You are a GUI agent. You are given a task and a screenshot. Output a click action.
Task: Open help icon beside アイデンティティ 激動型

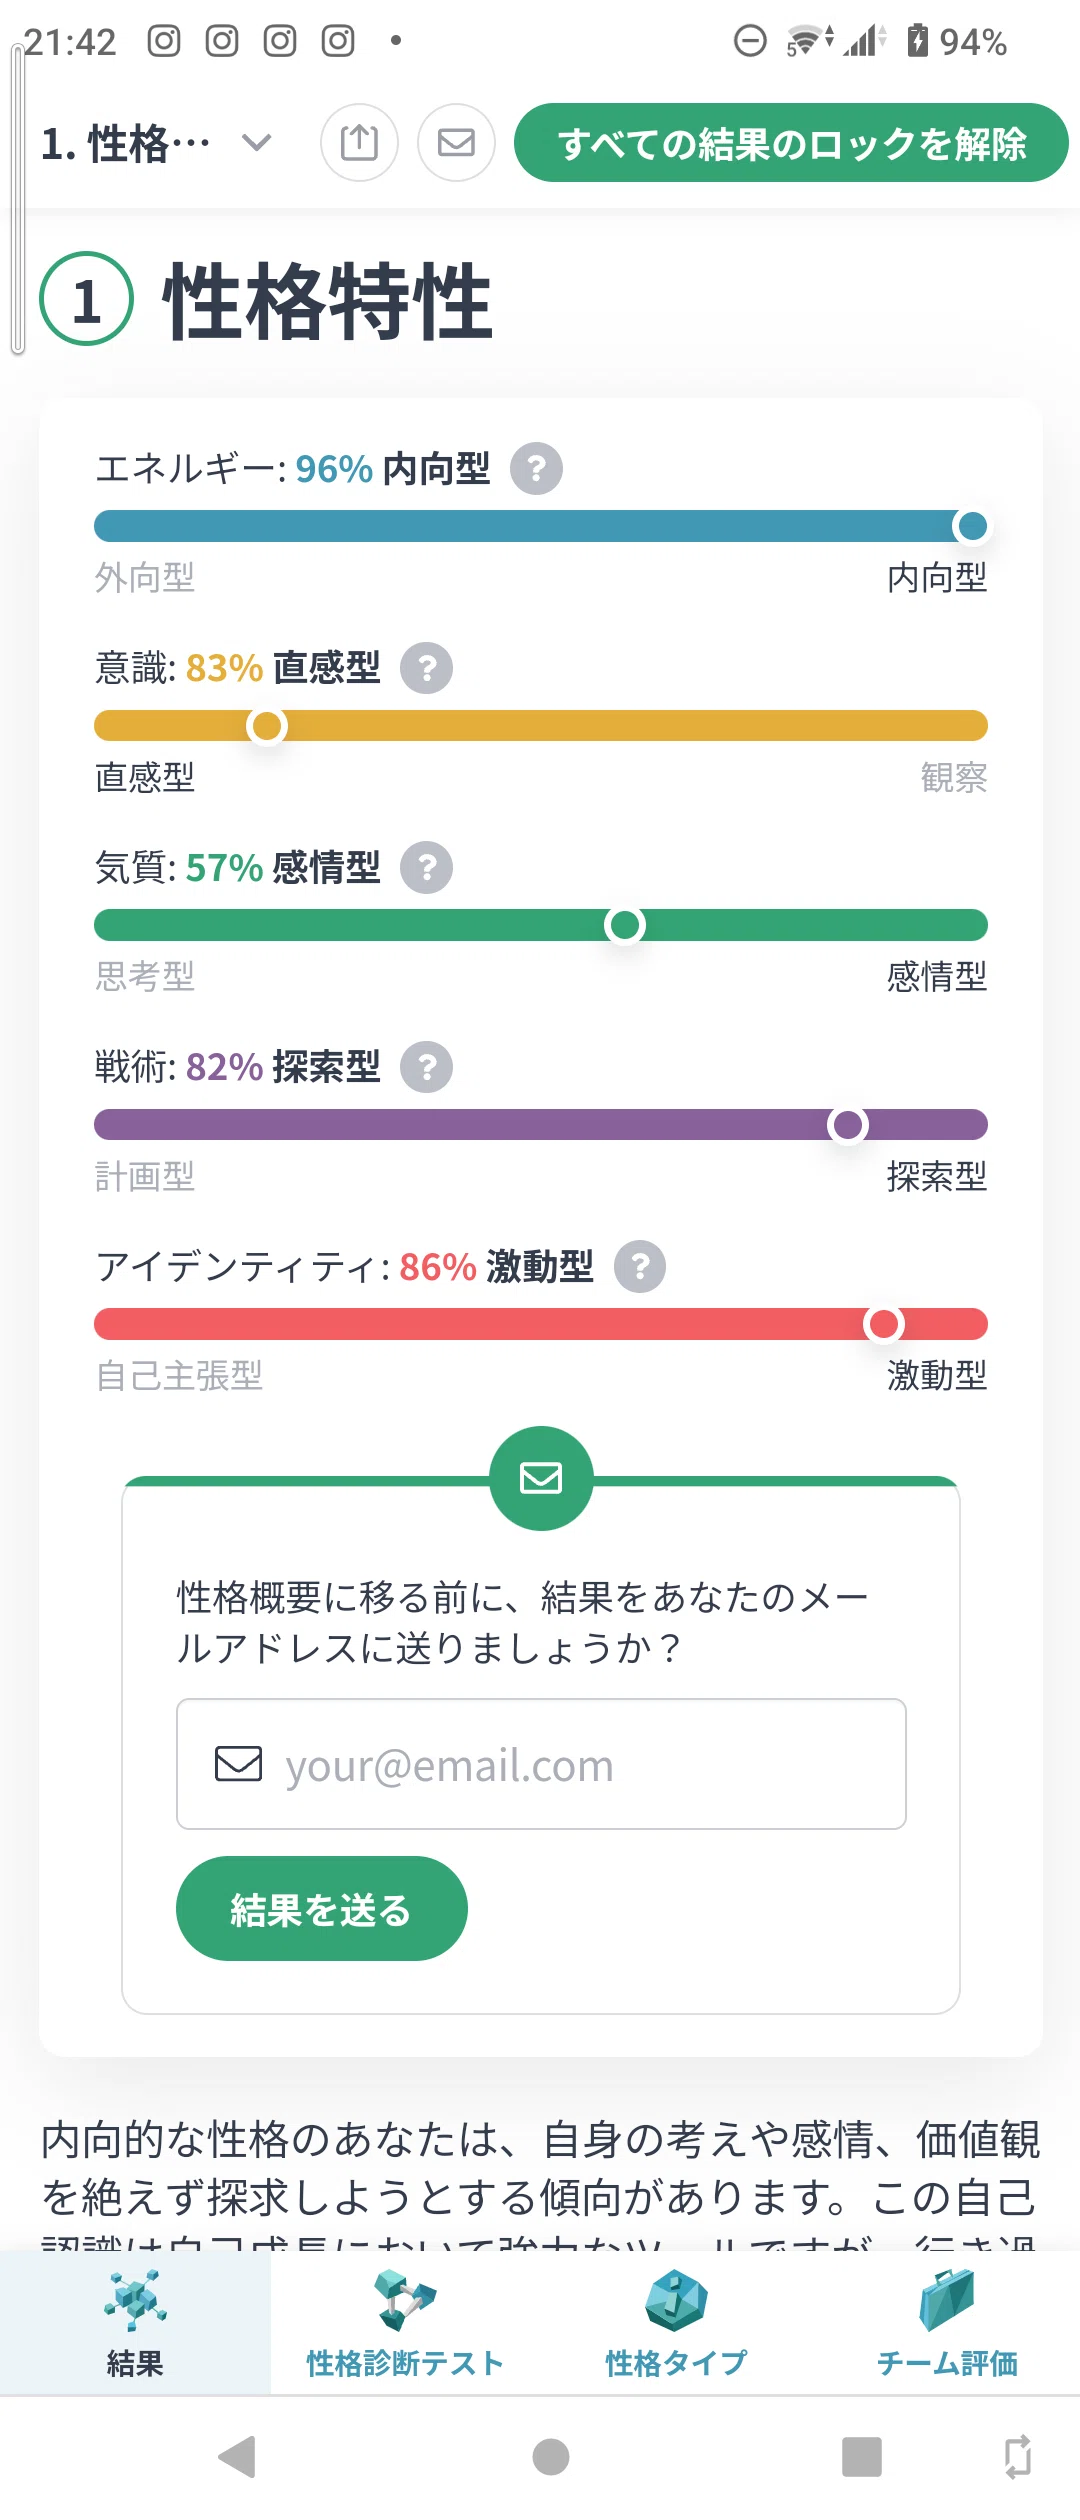pyautogui.click(x=640, y=1267)
